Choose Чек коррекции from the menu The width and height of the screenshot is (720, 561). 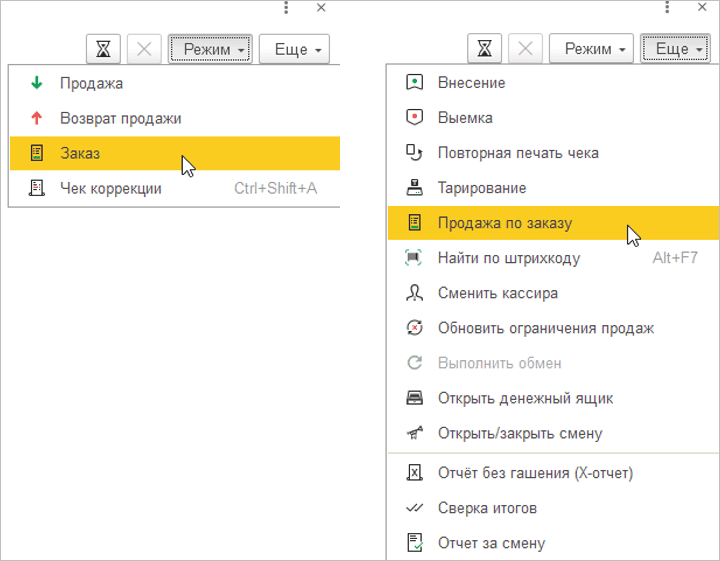tap(110, 188)
